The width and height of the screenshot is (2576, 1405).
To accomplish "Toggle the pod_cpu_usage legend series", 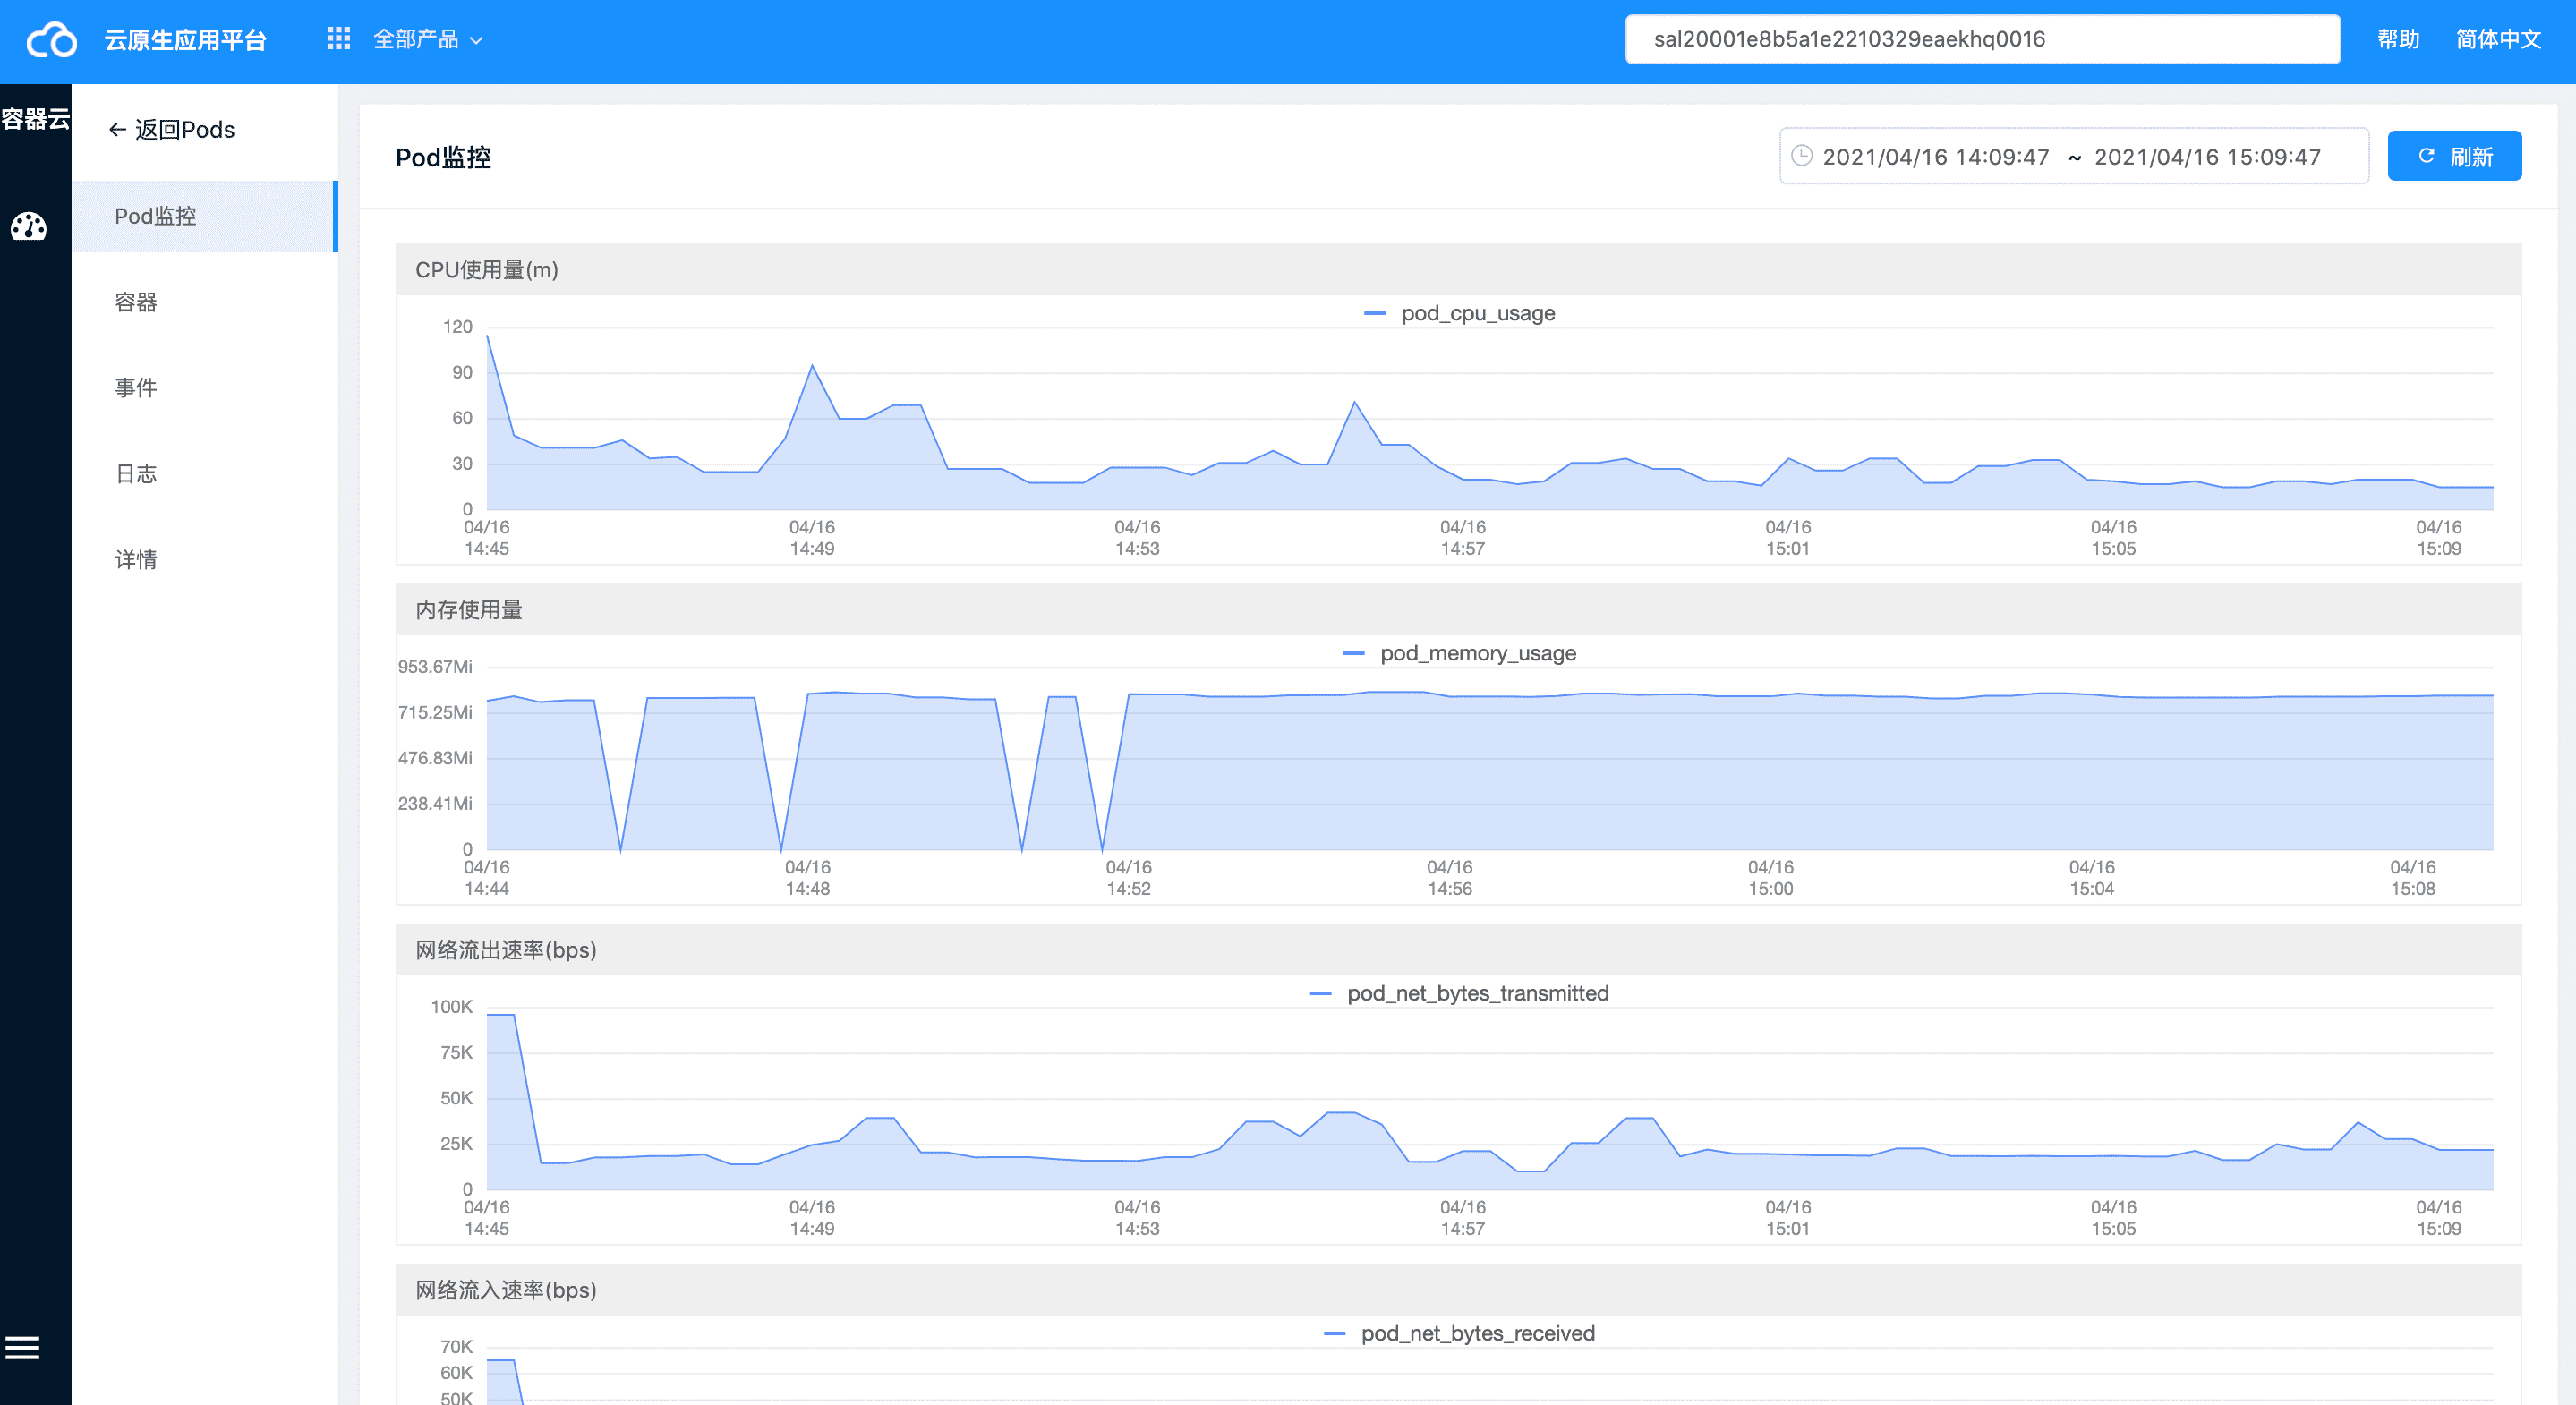I will click(x=1459, y=313).
